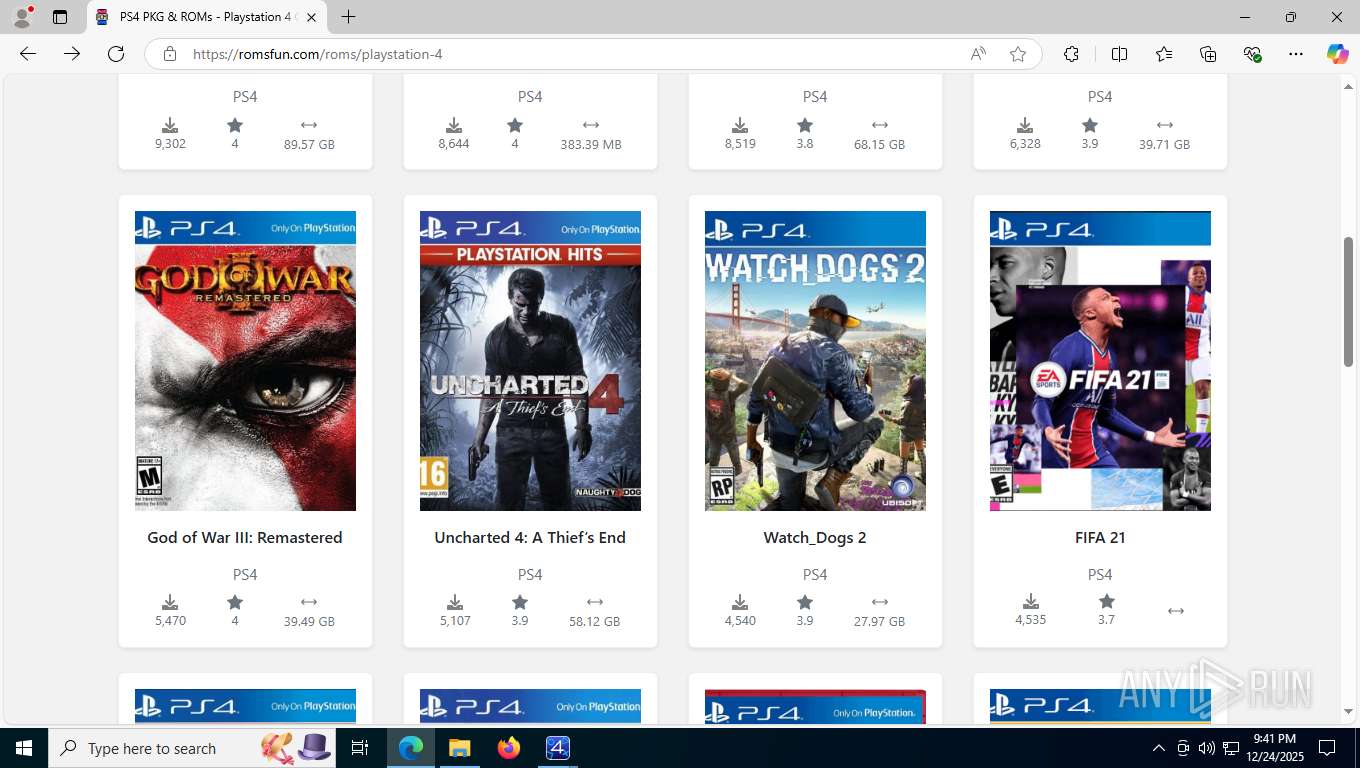
Task: Open the God of War III: Remastered title link
Action: point(245,537)
